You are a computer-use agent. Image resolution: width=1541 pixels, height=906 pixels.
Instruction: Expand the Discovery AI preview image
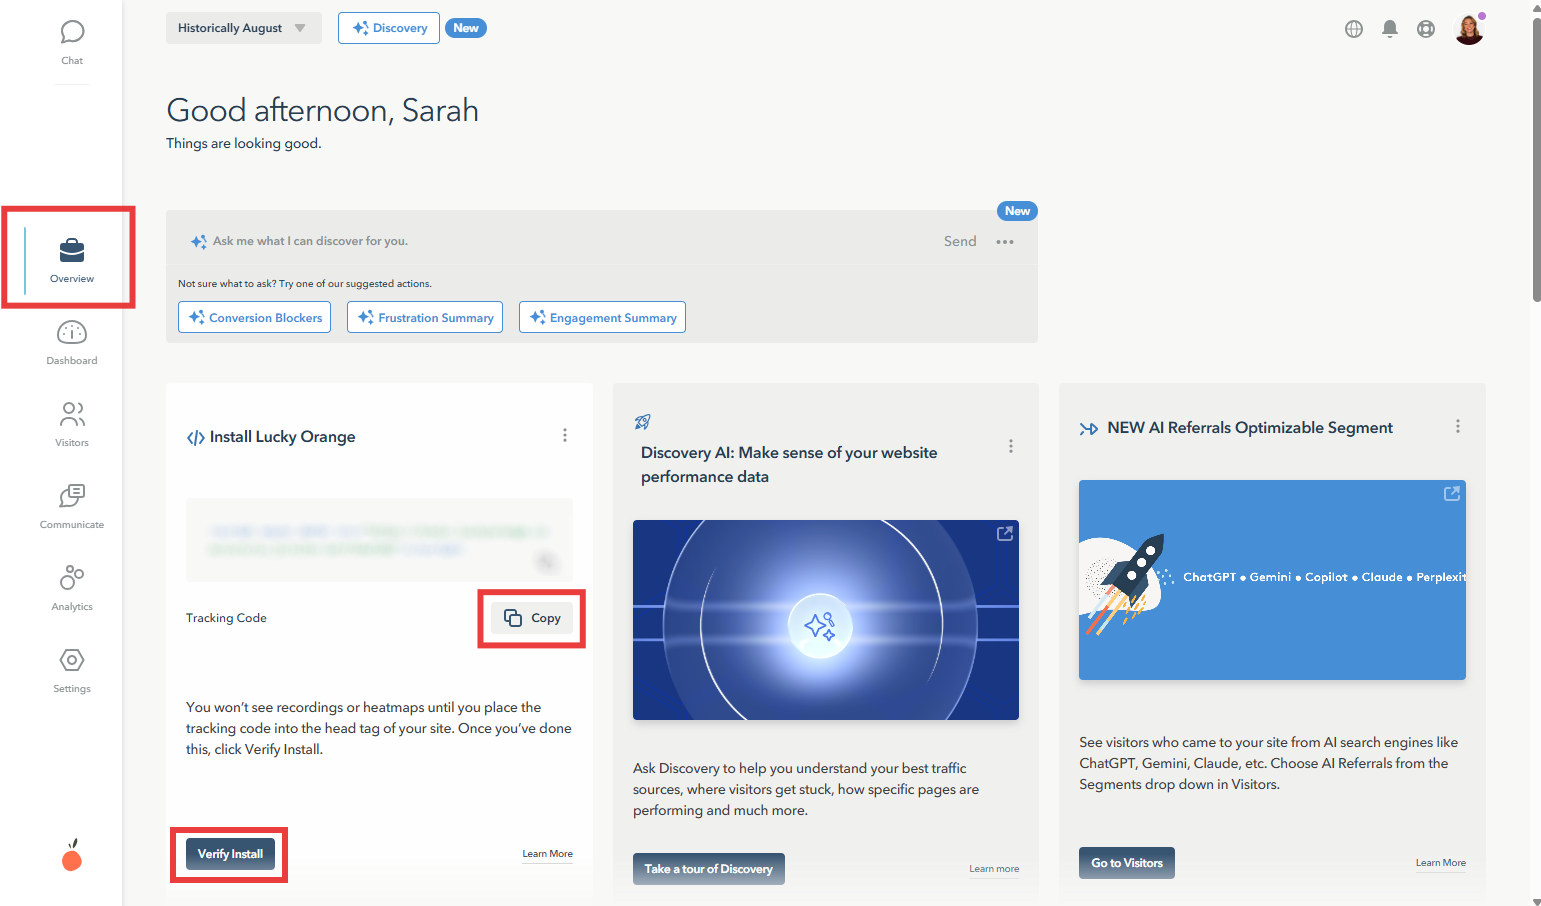tap(1004, 533)
